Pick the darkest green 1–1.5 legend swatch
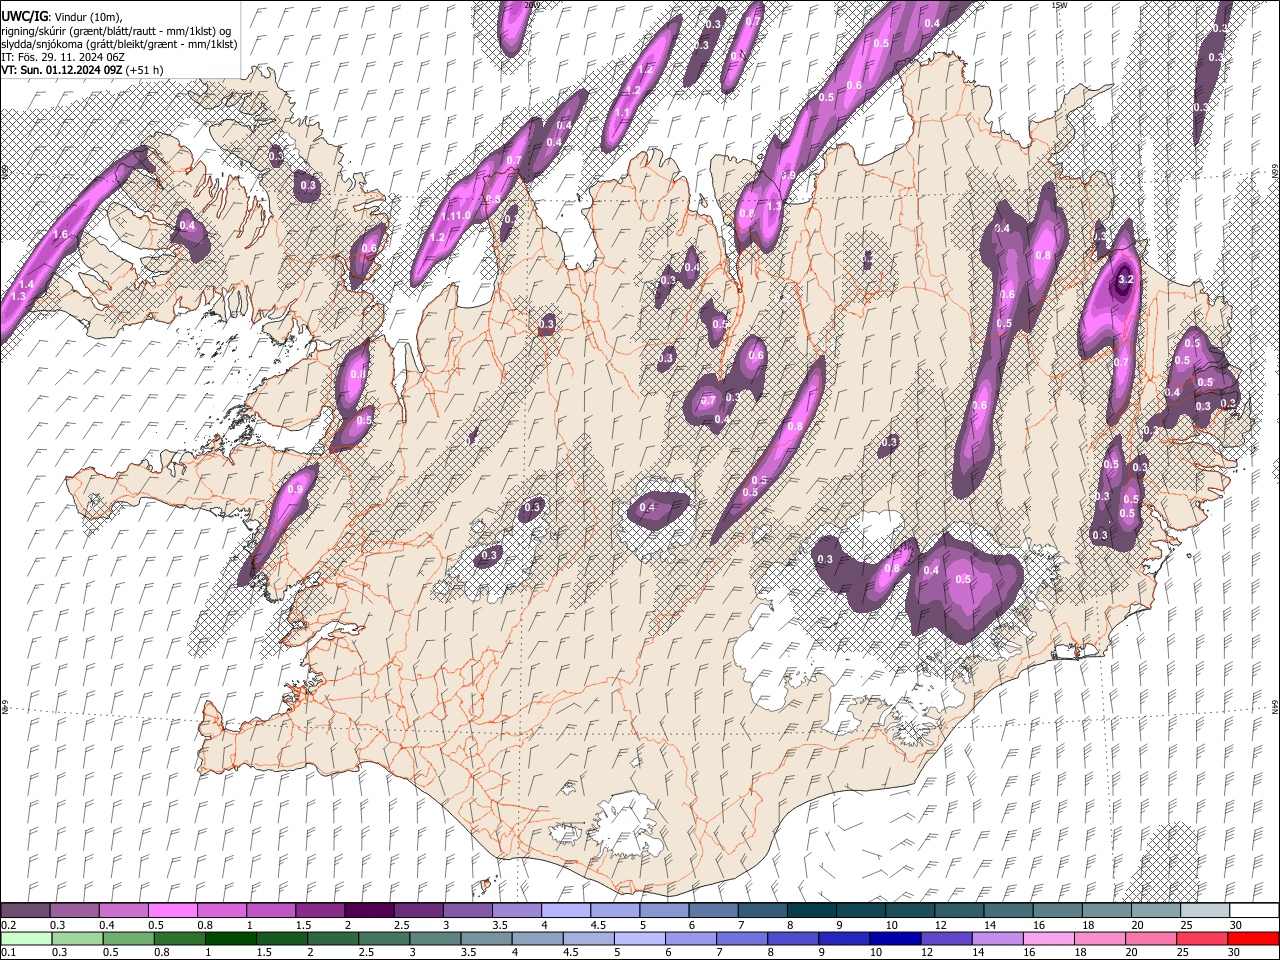The image size is (1280, 960). pos(232,939)
